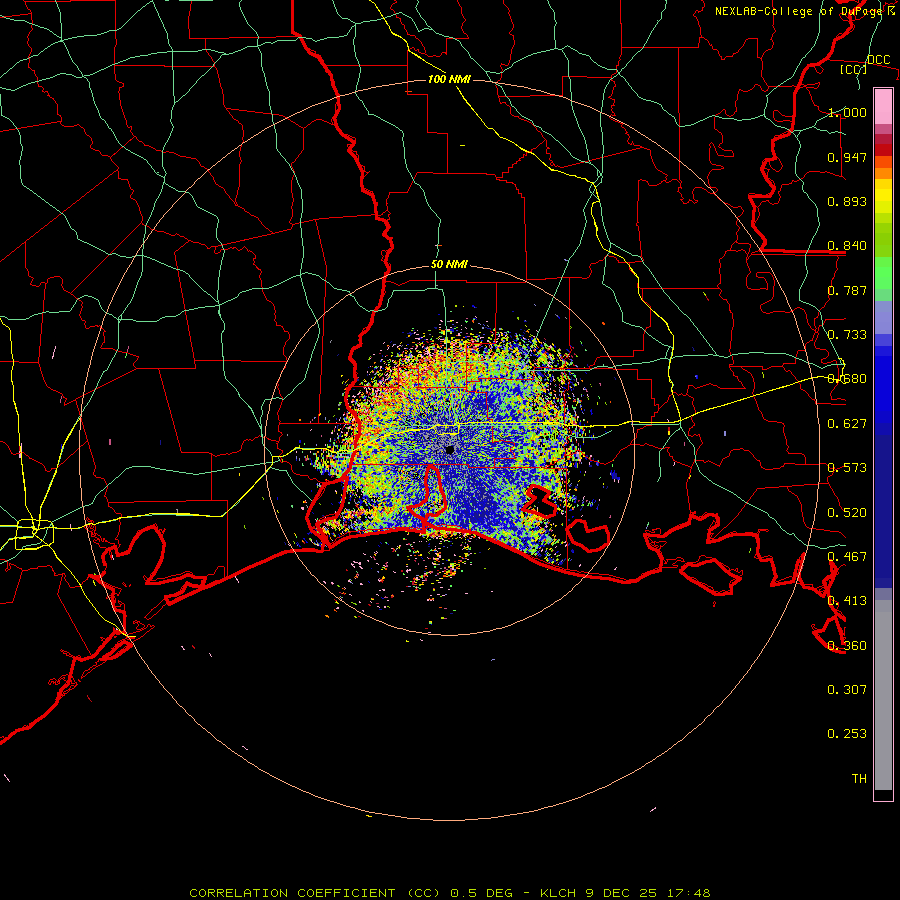The width and height of the screenshot is (900, 900).
Task: Click the lavender segment of the color bar
Action: 883,317
